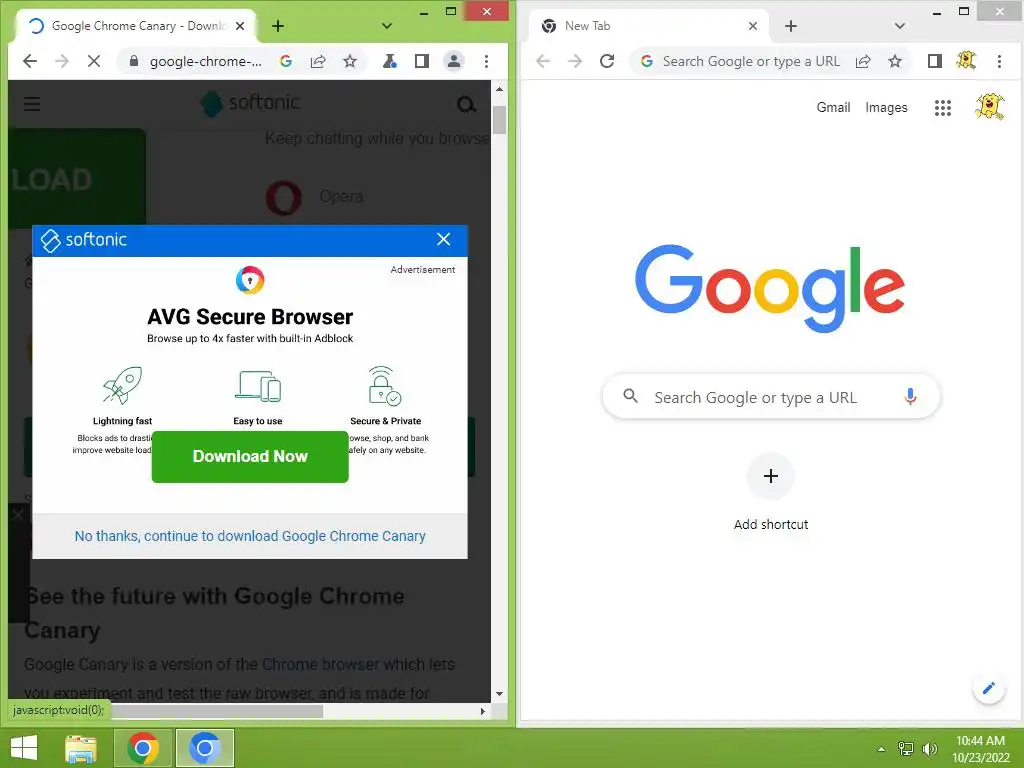Click address bar in New Tab window
This screenshot has width=1024, height=768.
[x=751, y=61]
